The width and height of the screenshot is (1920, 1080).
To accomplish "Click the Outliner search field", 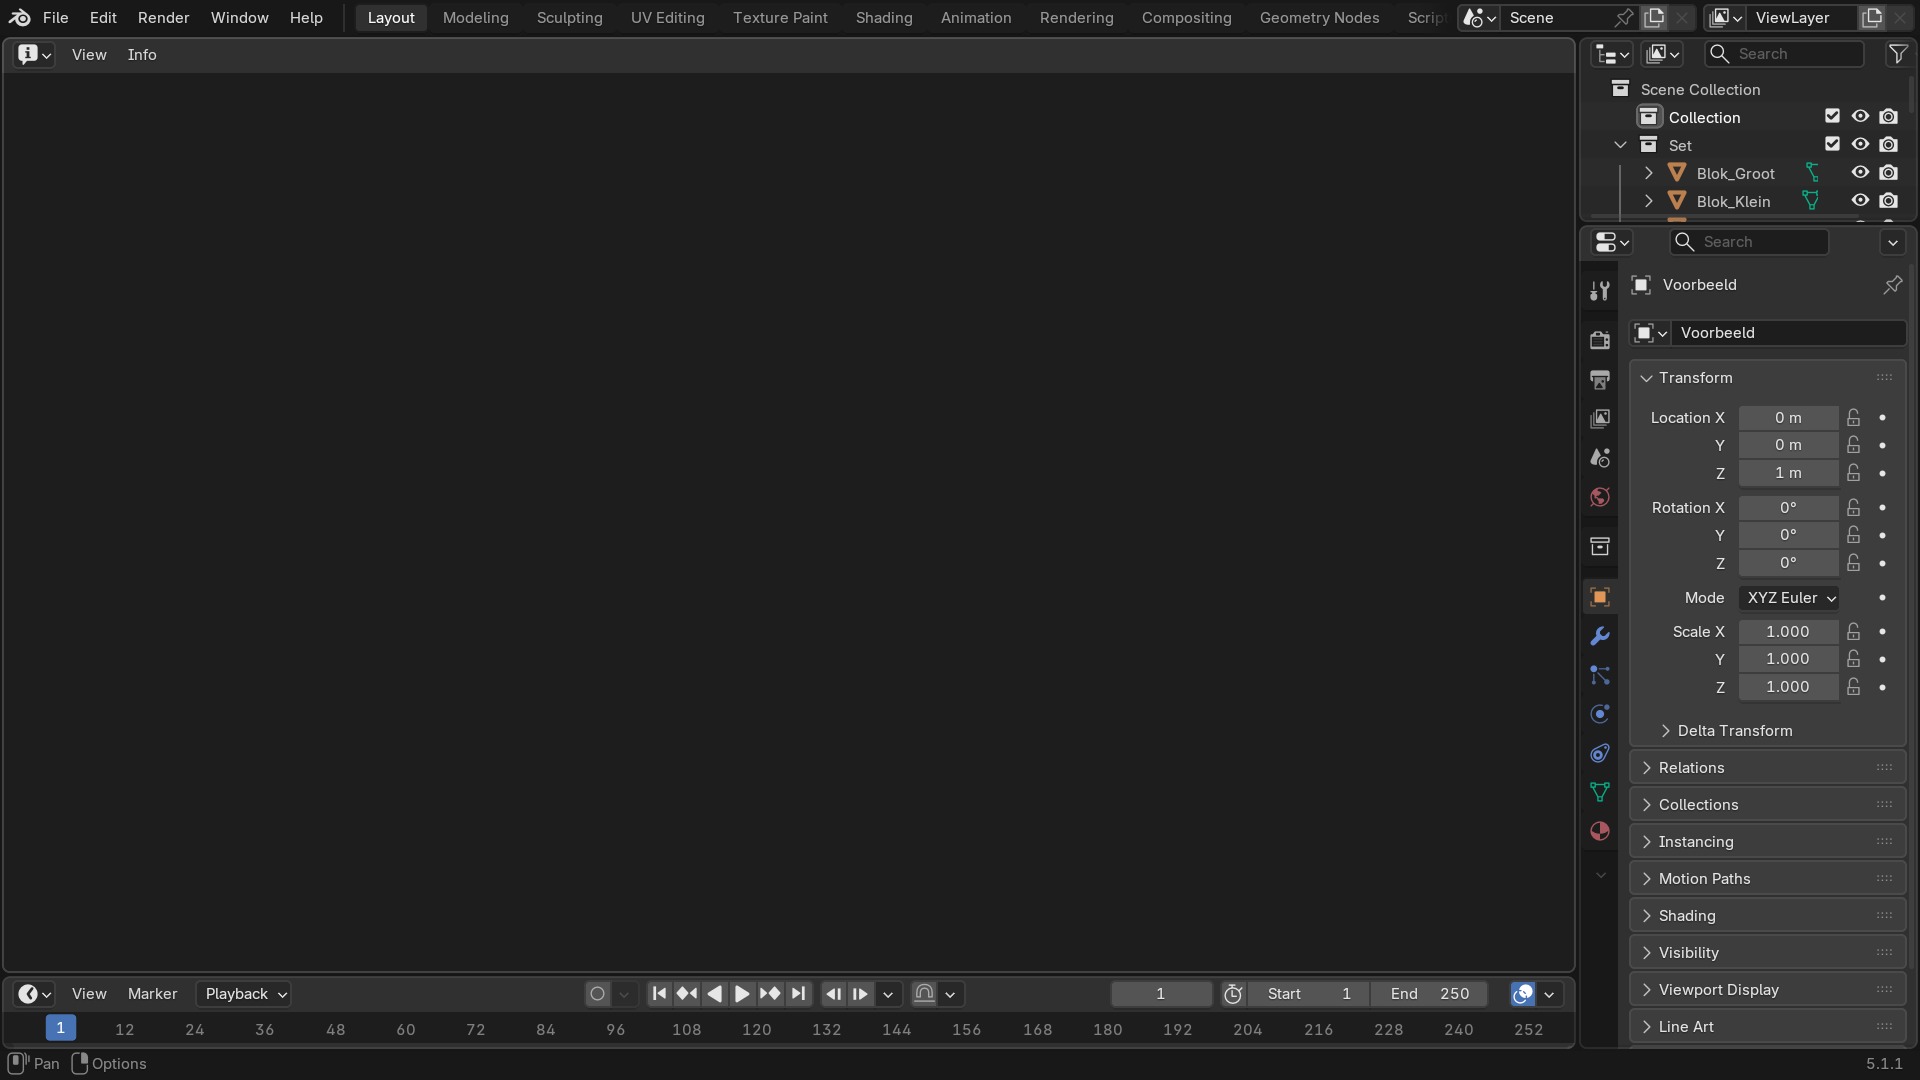I will click(x=1785, y=54).
